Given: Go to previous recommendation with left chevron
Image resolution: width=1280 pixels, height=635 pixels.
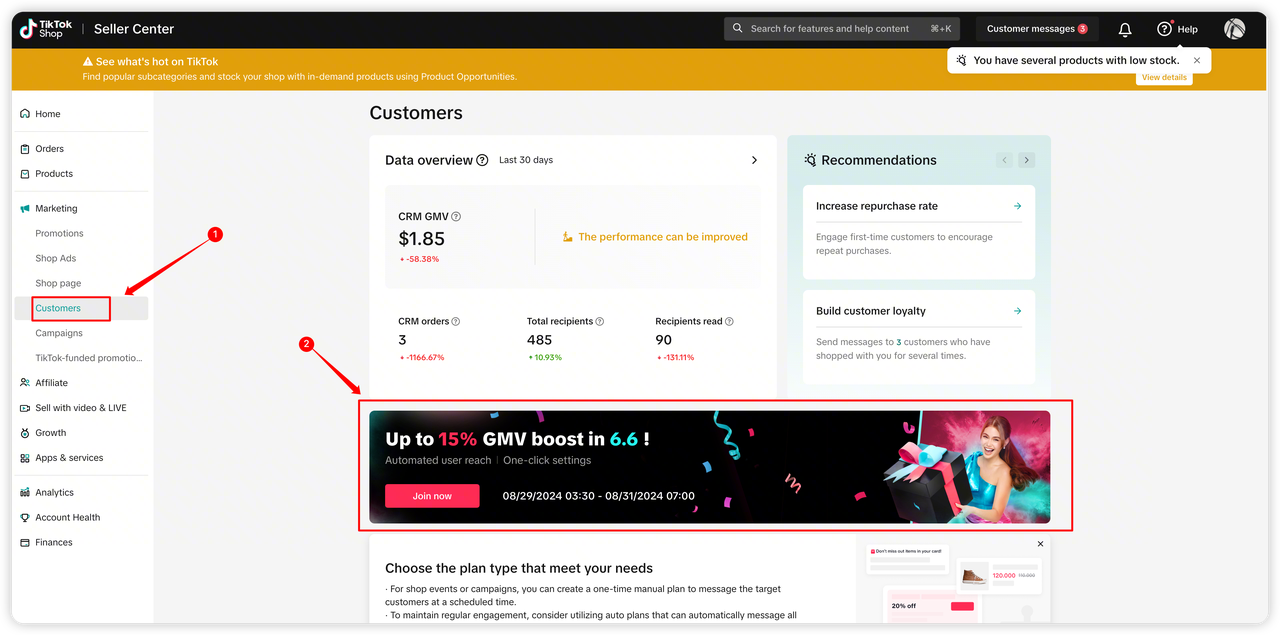Looking at the screenshot, I should click(x=1004, y=160).
